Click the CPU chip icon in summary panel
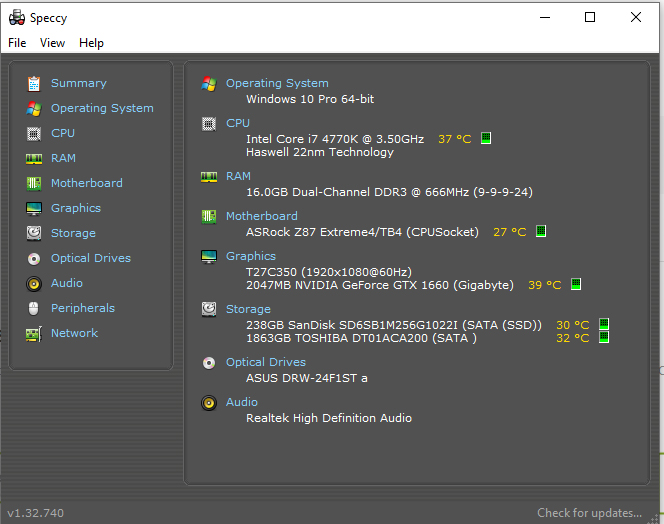The image size is (664, 524). (209, 124)
